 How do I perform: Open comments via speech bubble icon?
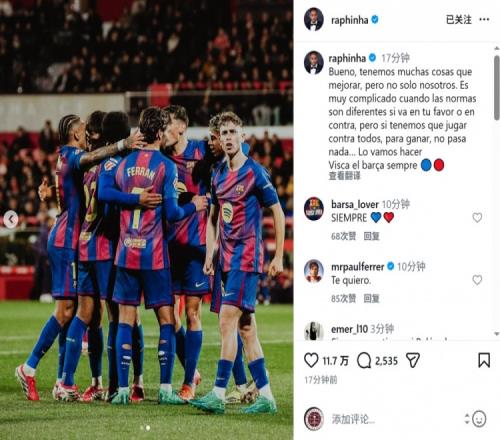click(x=364, y=361)
